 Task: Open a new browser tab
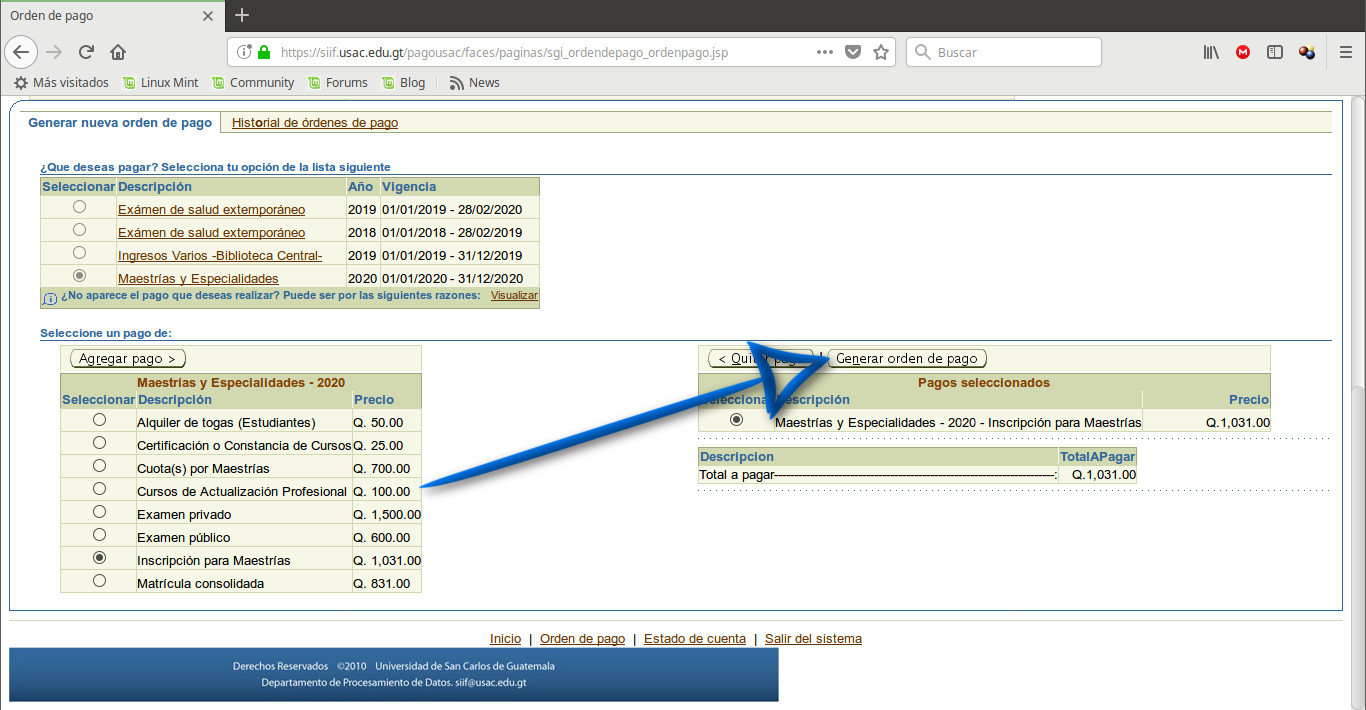(x=242, y=15)
